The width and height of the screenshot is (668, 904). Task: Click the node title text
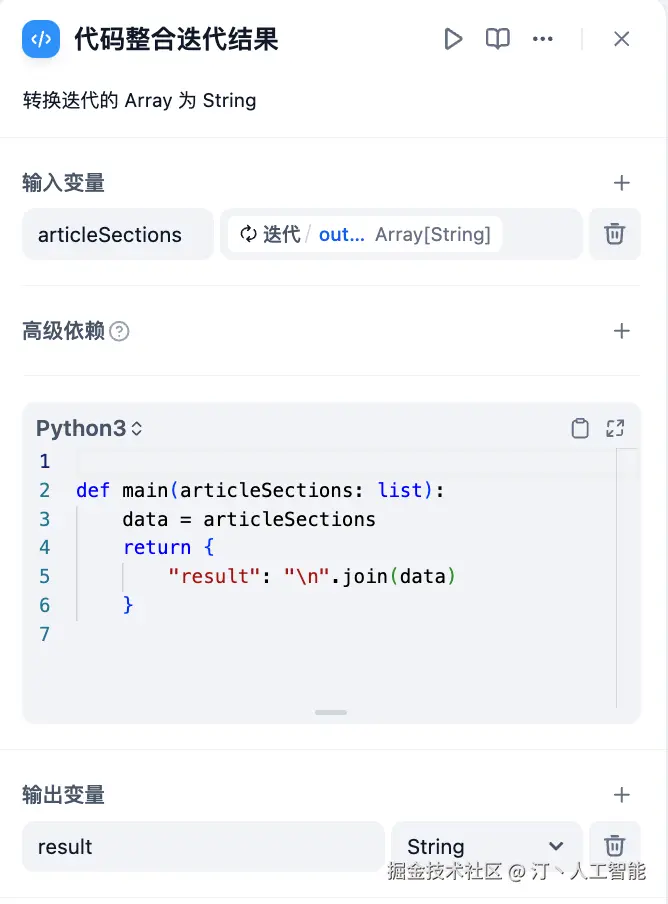pos(176,40)
